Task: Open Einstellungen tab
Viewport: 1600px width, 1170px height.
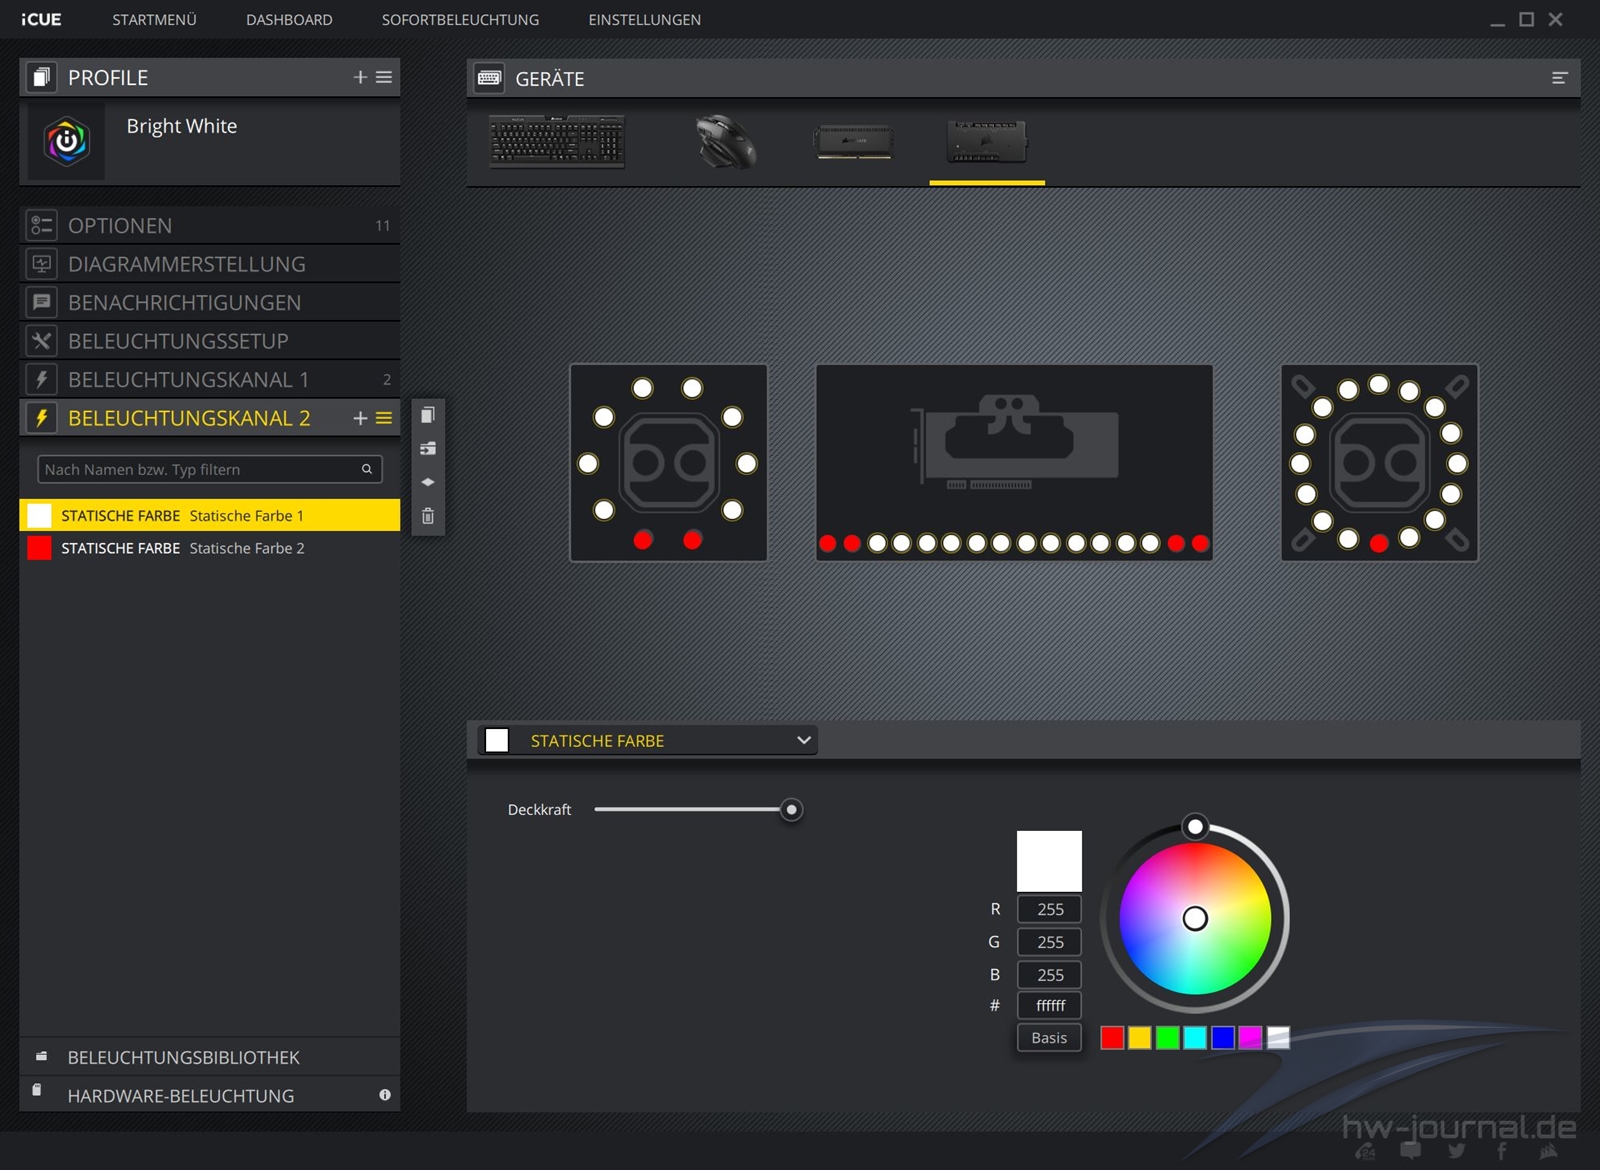Action: 644,20
